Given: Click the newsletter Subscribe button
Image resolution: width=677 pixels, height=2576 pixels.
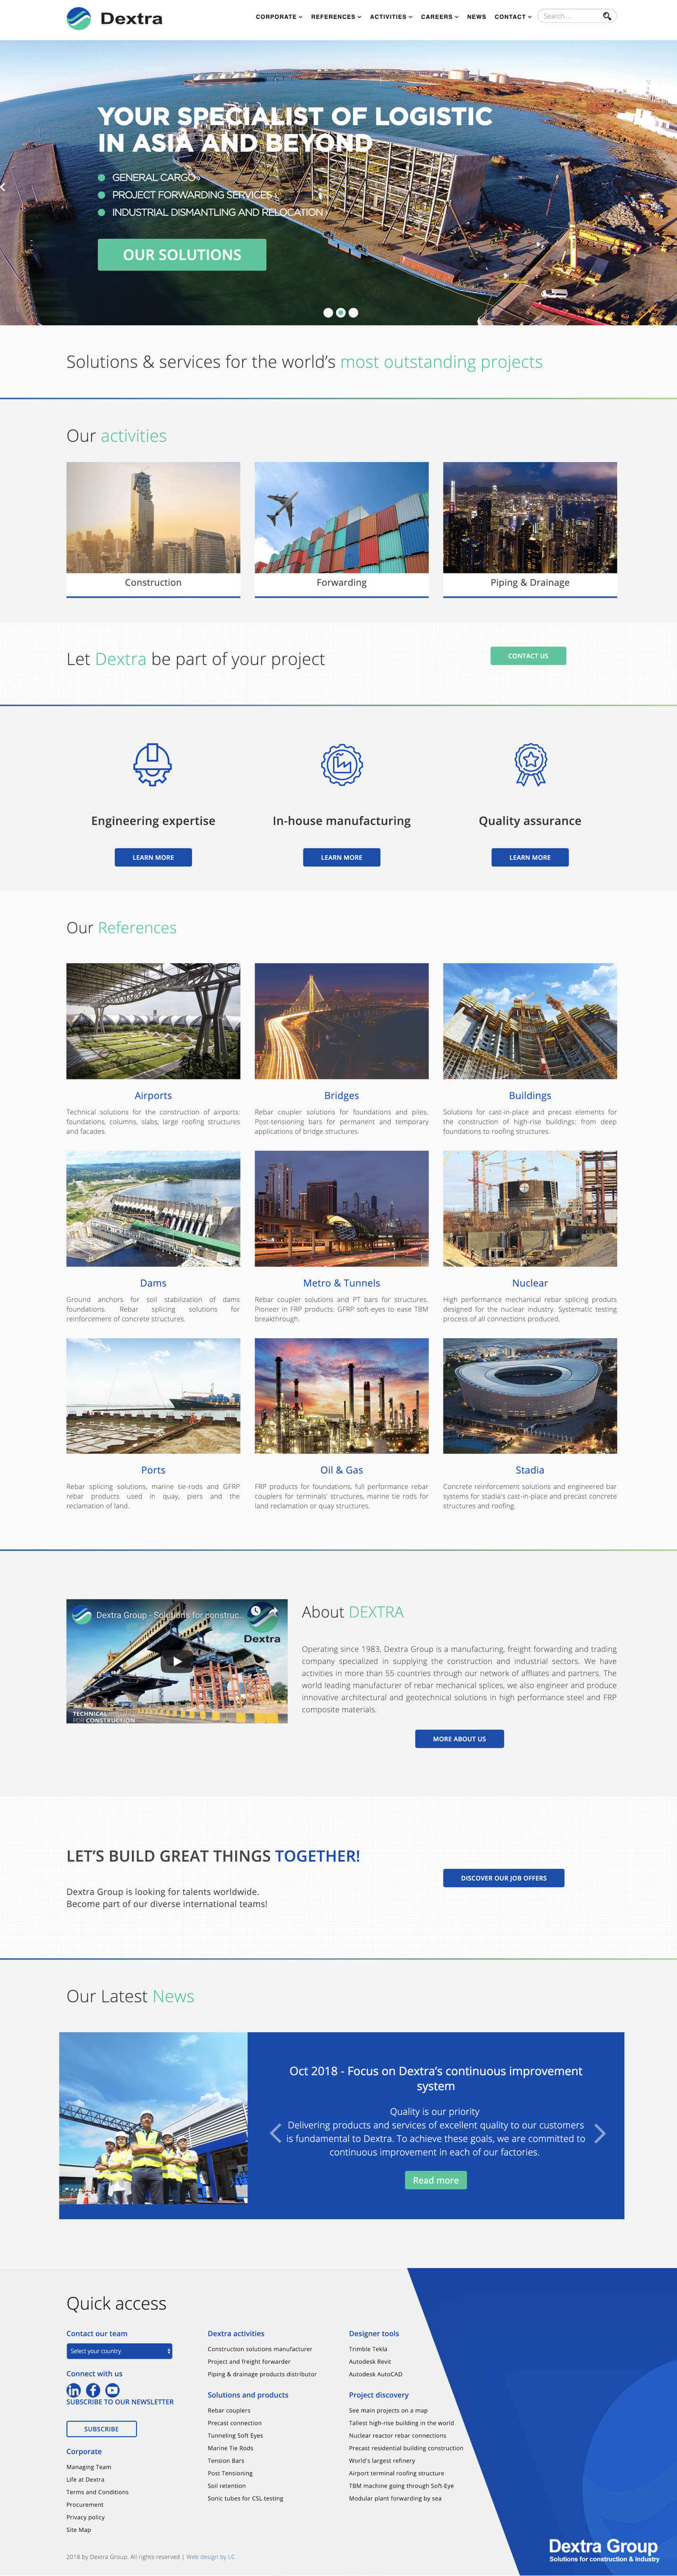Looking at the screenshot, I should coord(101,2429).
